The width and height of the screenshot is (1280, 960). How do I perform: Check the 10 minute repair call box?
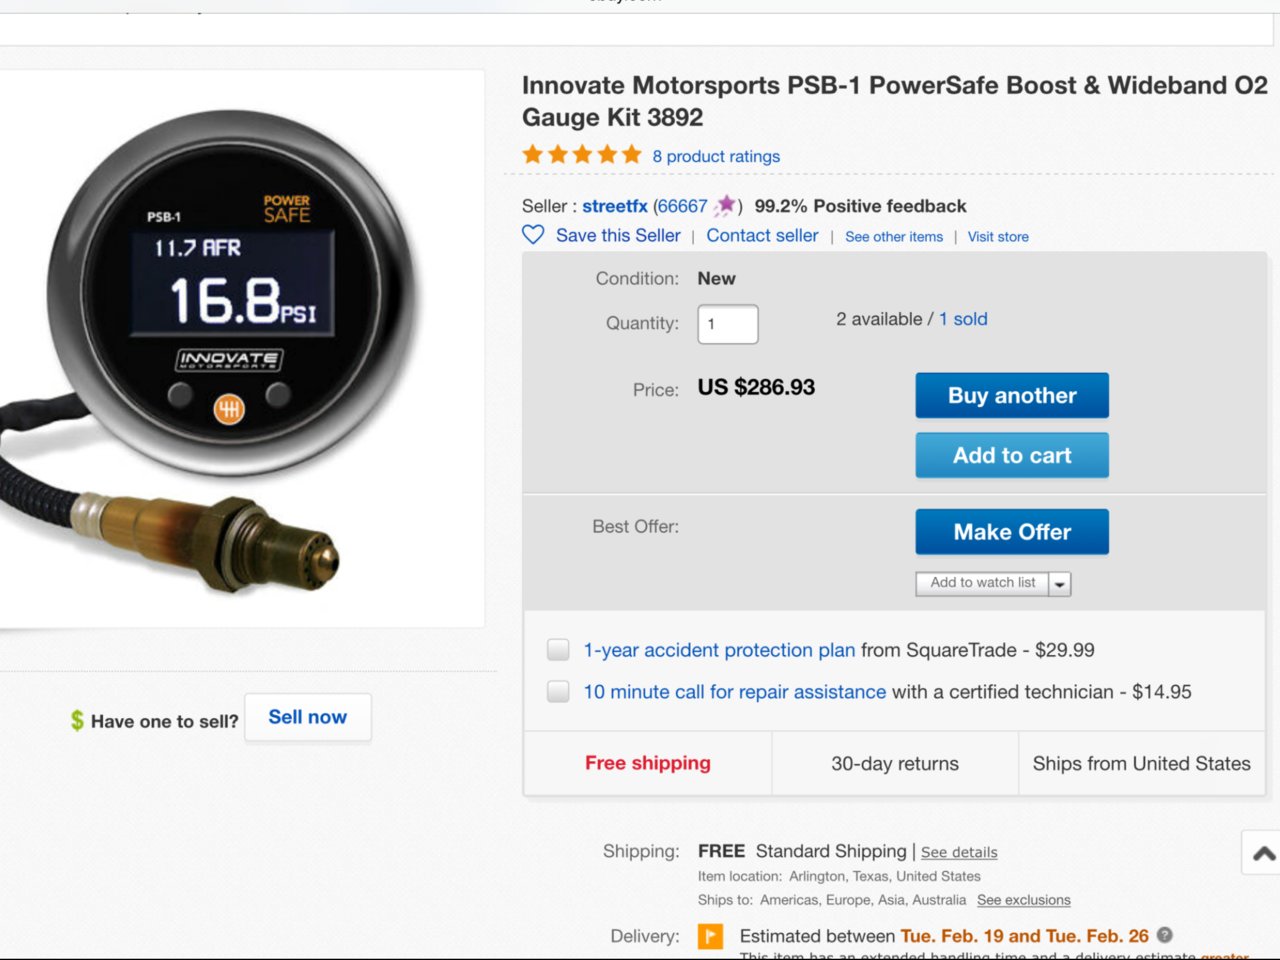[x=558, y=691]
